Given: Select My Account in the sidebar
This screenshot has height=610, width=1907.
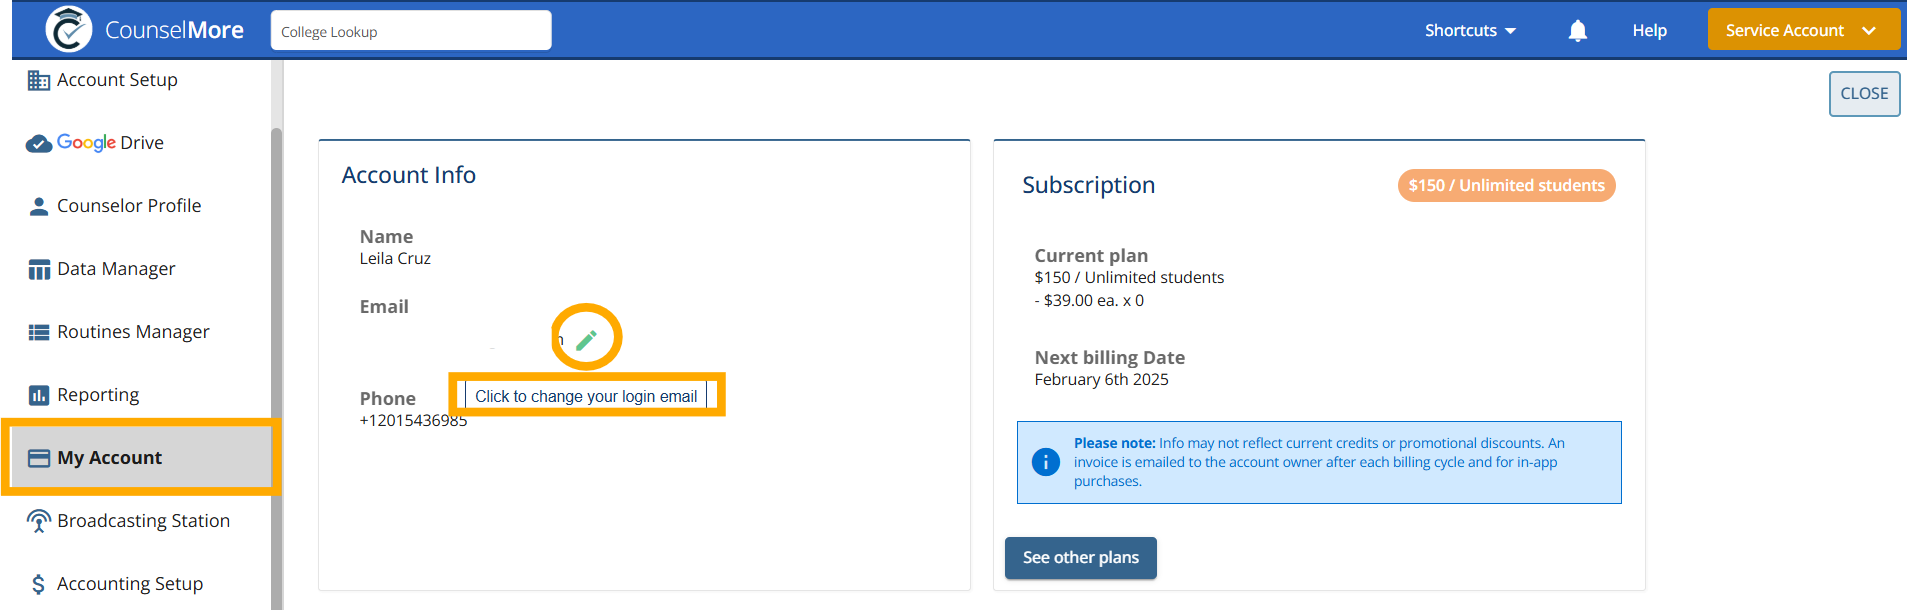Looking at the screenshot, I should click(x=140, y=458).
